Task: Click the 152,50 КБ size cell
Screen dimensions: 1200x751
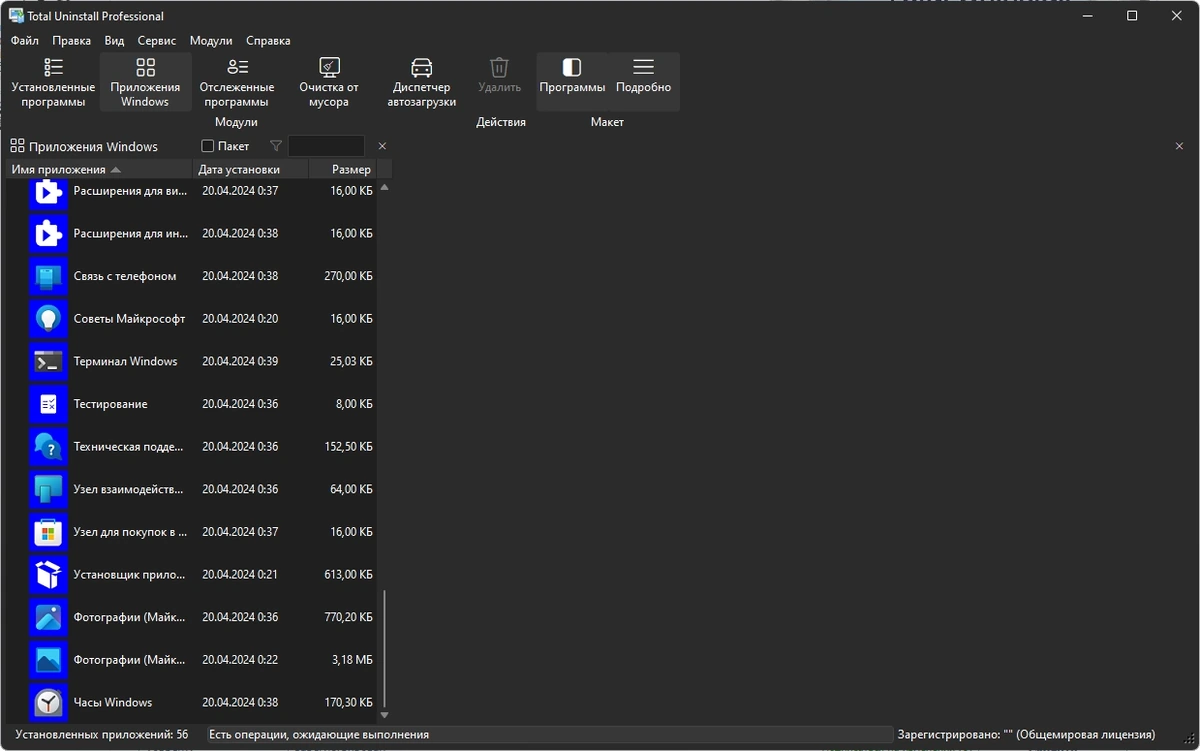Action: 349,447
